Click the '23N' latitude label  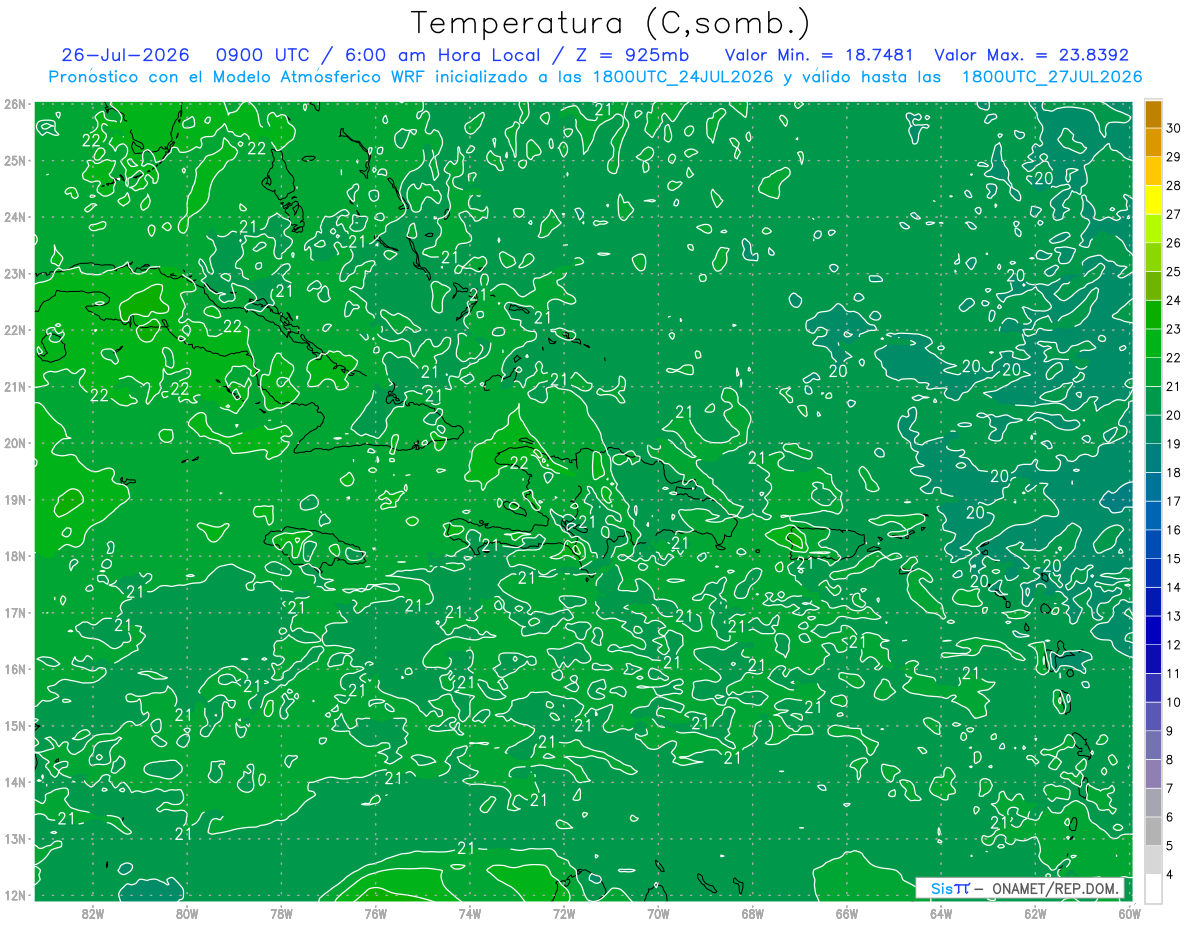(x=15, y=273)
